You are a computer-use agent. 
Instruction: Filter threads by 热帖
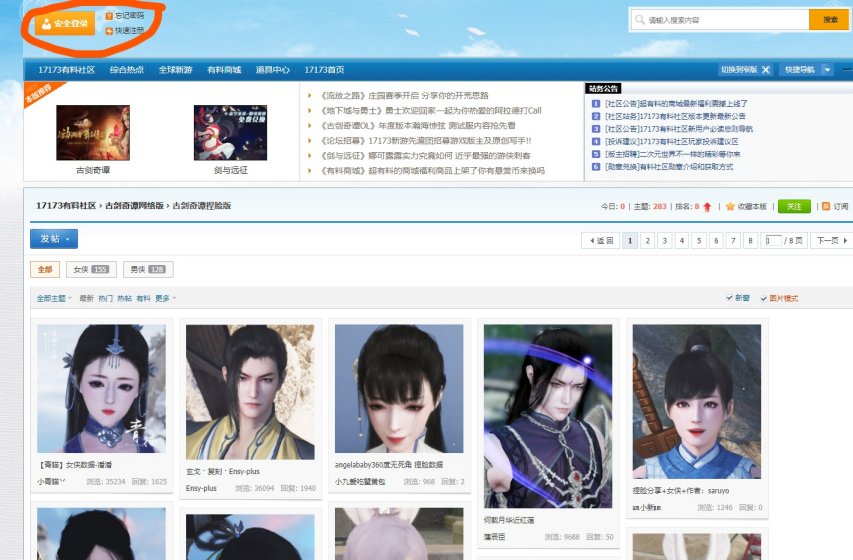pos(125,298)
